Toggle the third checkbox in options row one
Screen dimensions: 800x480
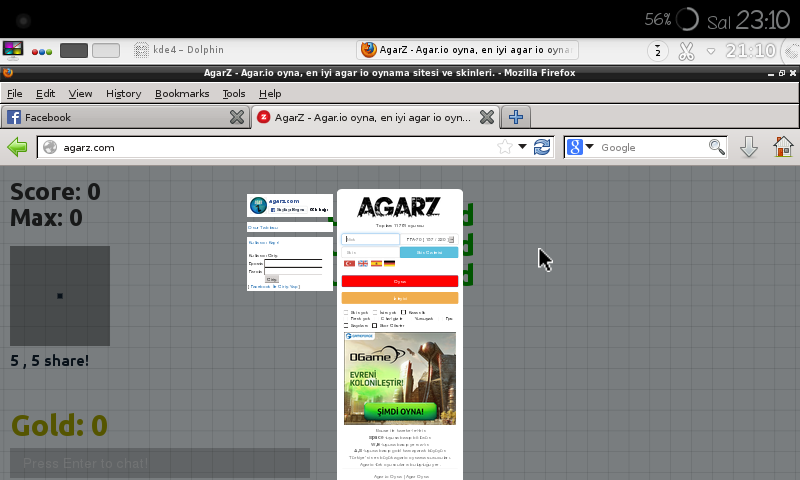404,312
